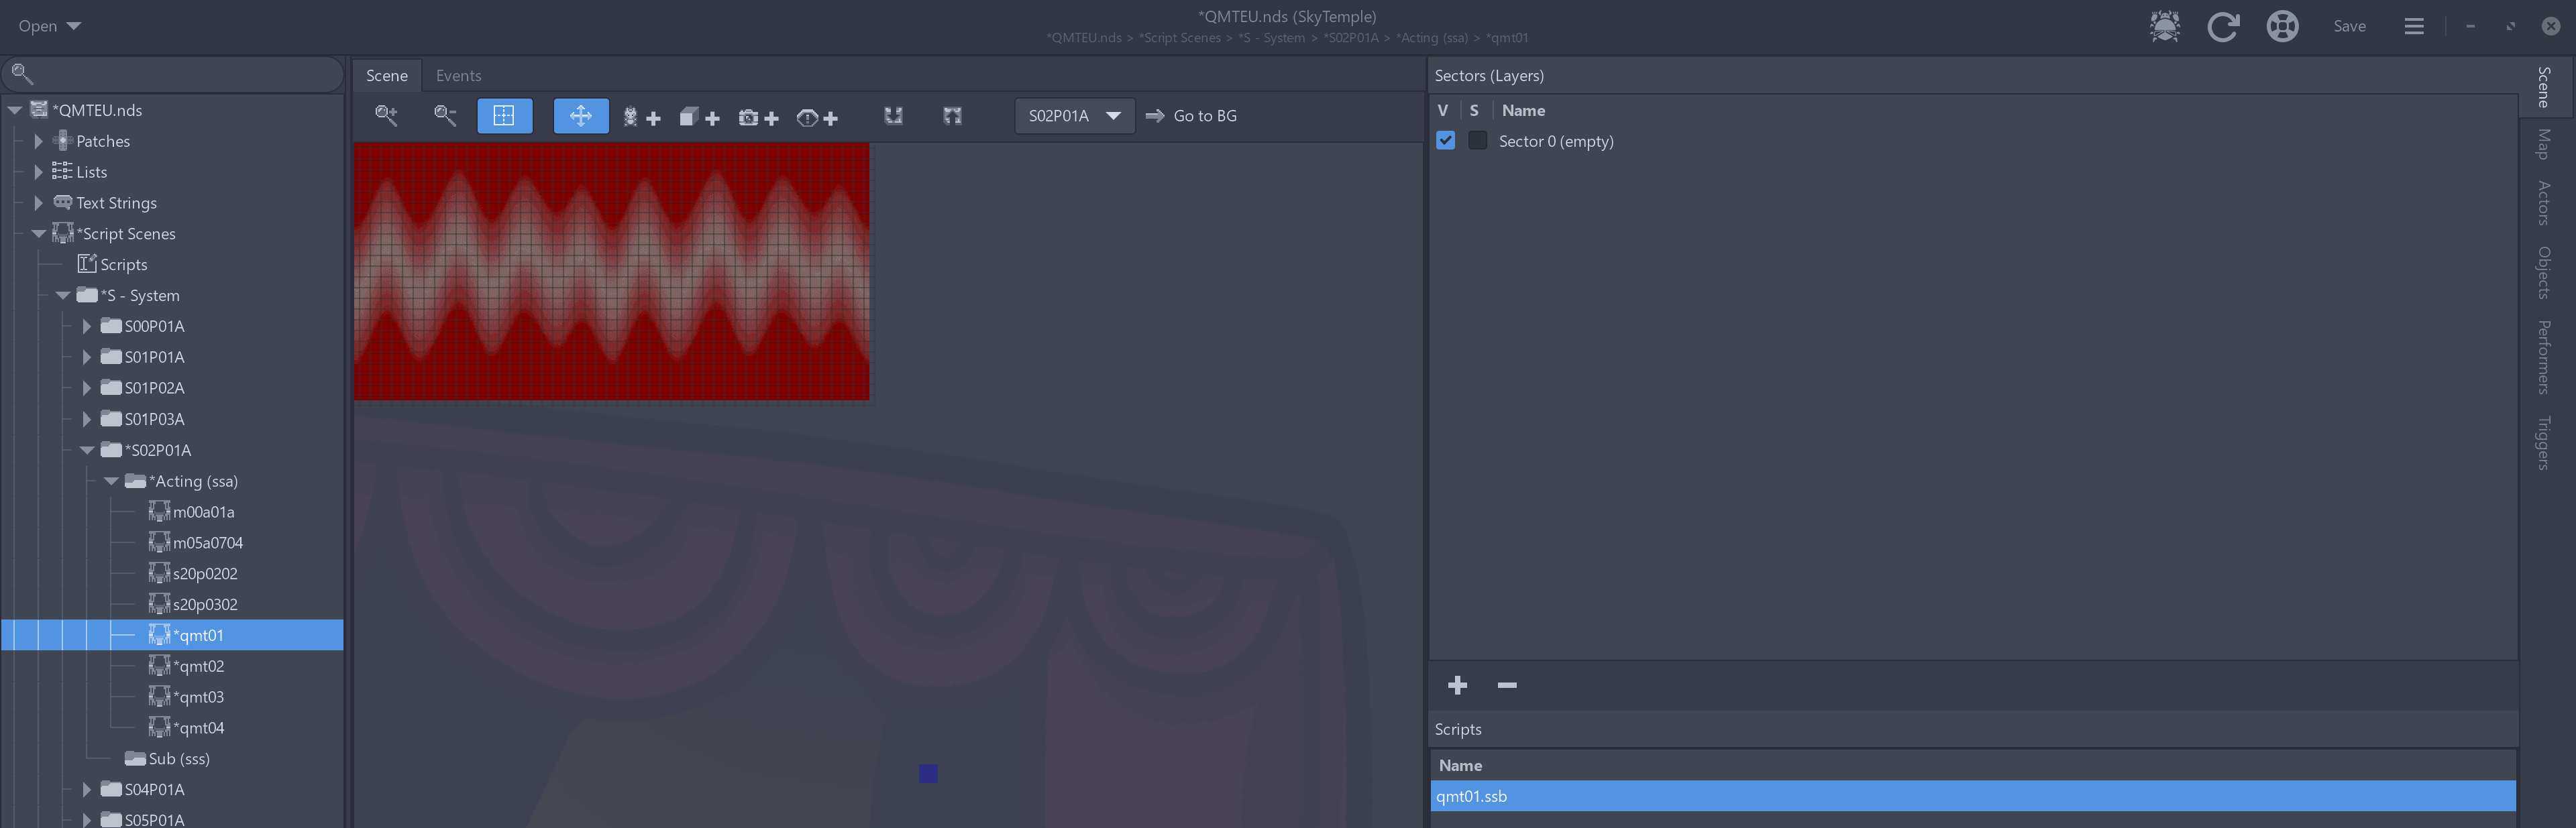Toggle the grid display button
2576x828 pixels.
(504, 116)
